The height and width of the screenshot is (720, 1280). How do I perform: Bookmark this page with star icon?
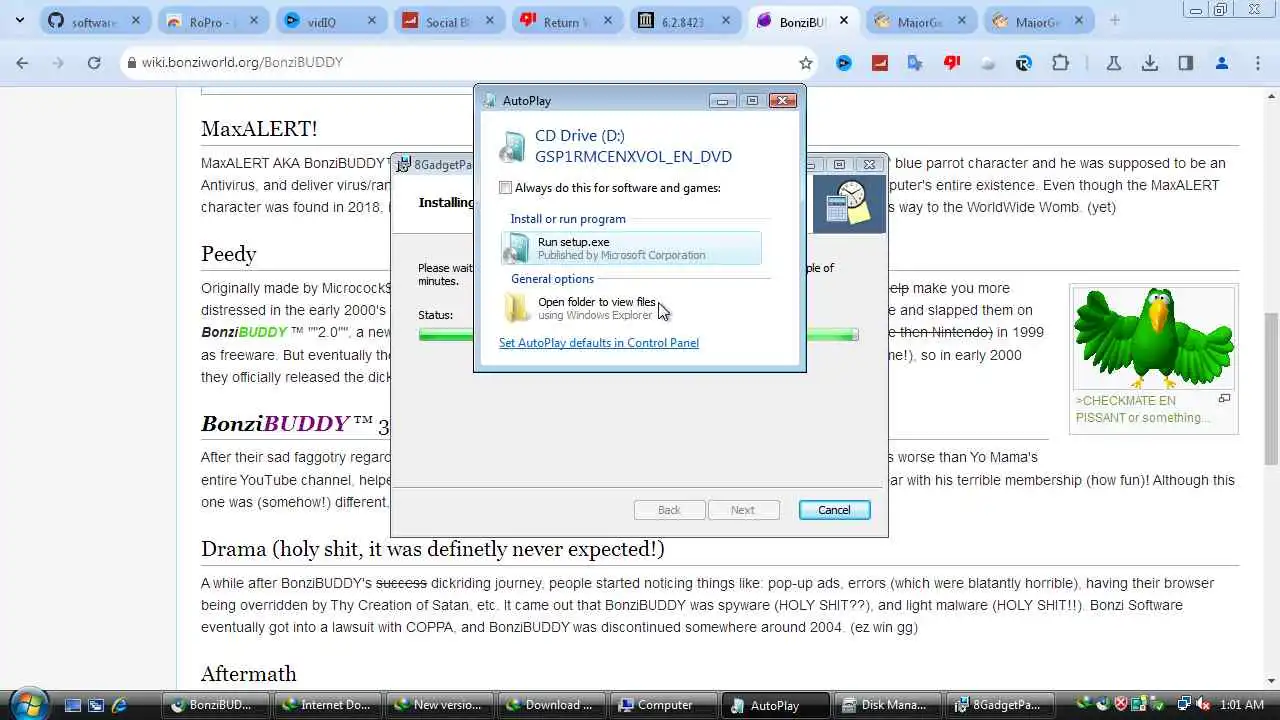pos(806,63)
